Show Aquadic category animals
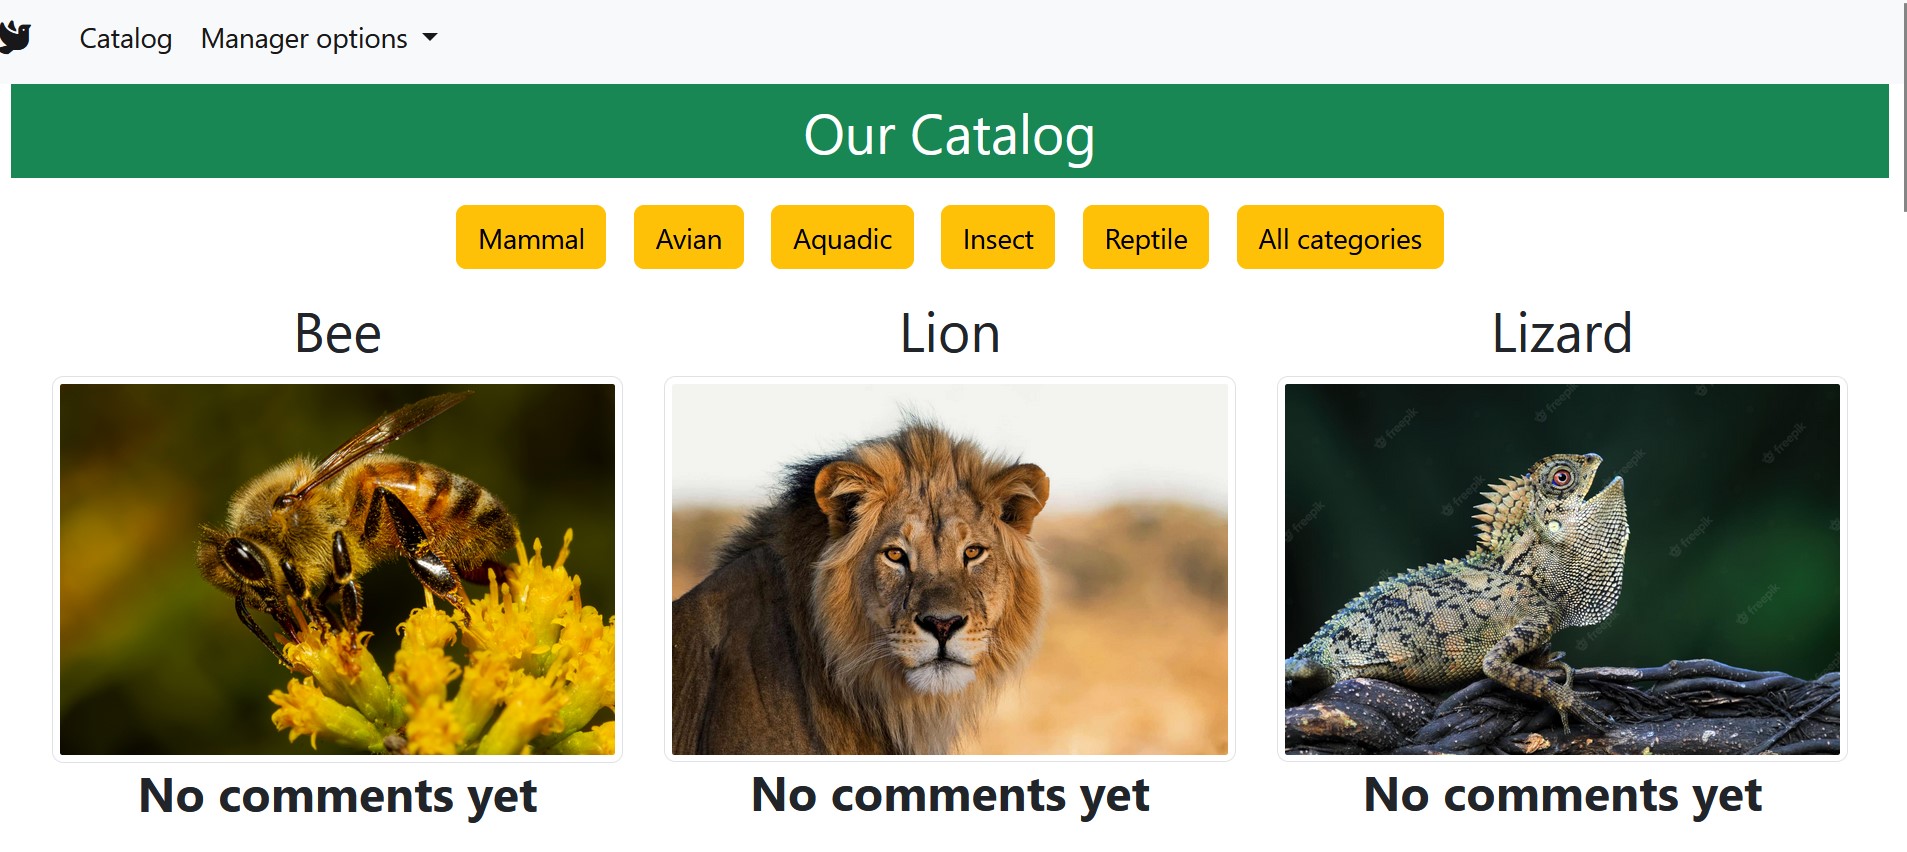Image resolution: width=1907 pixels, height=852 pixels. (842, 238)
